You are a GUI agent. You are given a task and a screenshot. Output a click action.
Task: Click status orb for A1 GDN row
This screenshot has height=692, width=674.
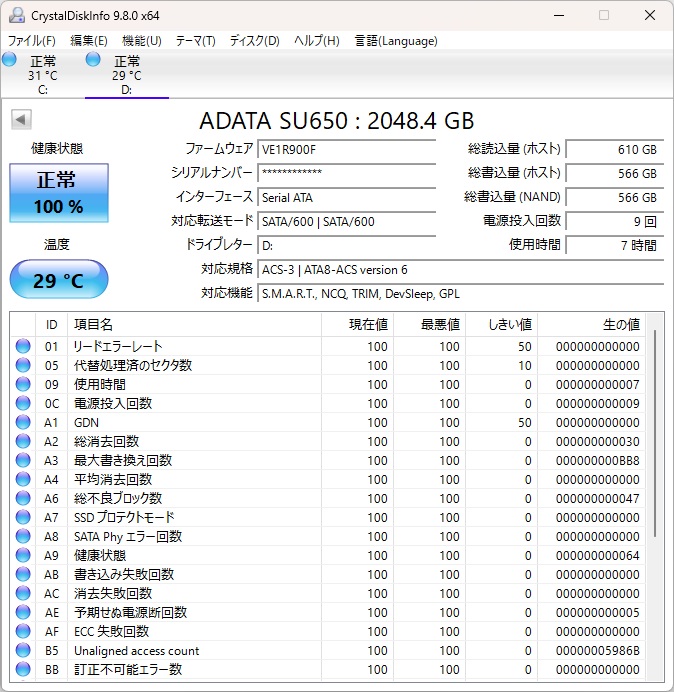[x=23, y=422]
